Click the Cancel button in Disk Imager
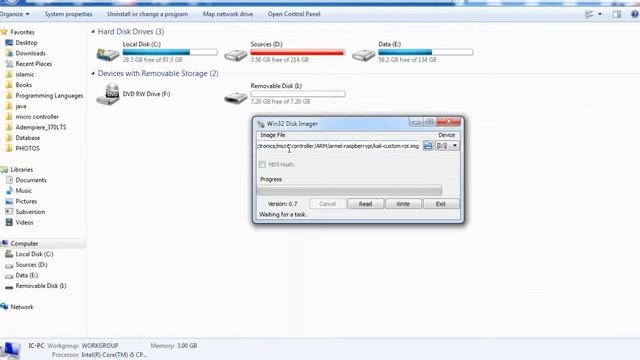Screen dimensions: 640x360 click(x=327, y=204)
